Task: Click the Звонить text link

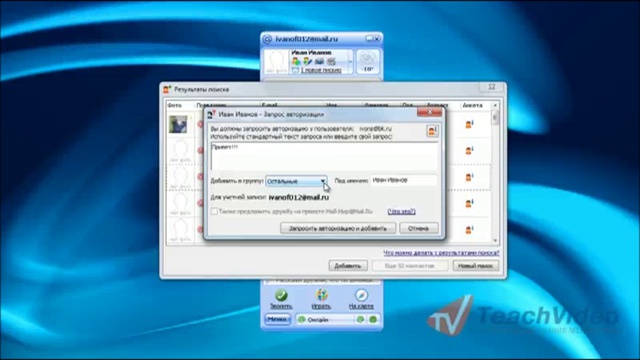Action: (281, 306)
